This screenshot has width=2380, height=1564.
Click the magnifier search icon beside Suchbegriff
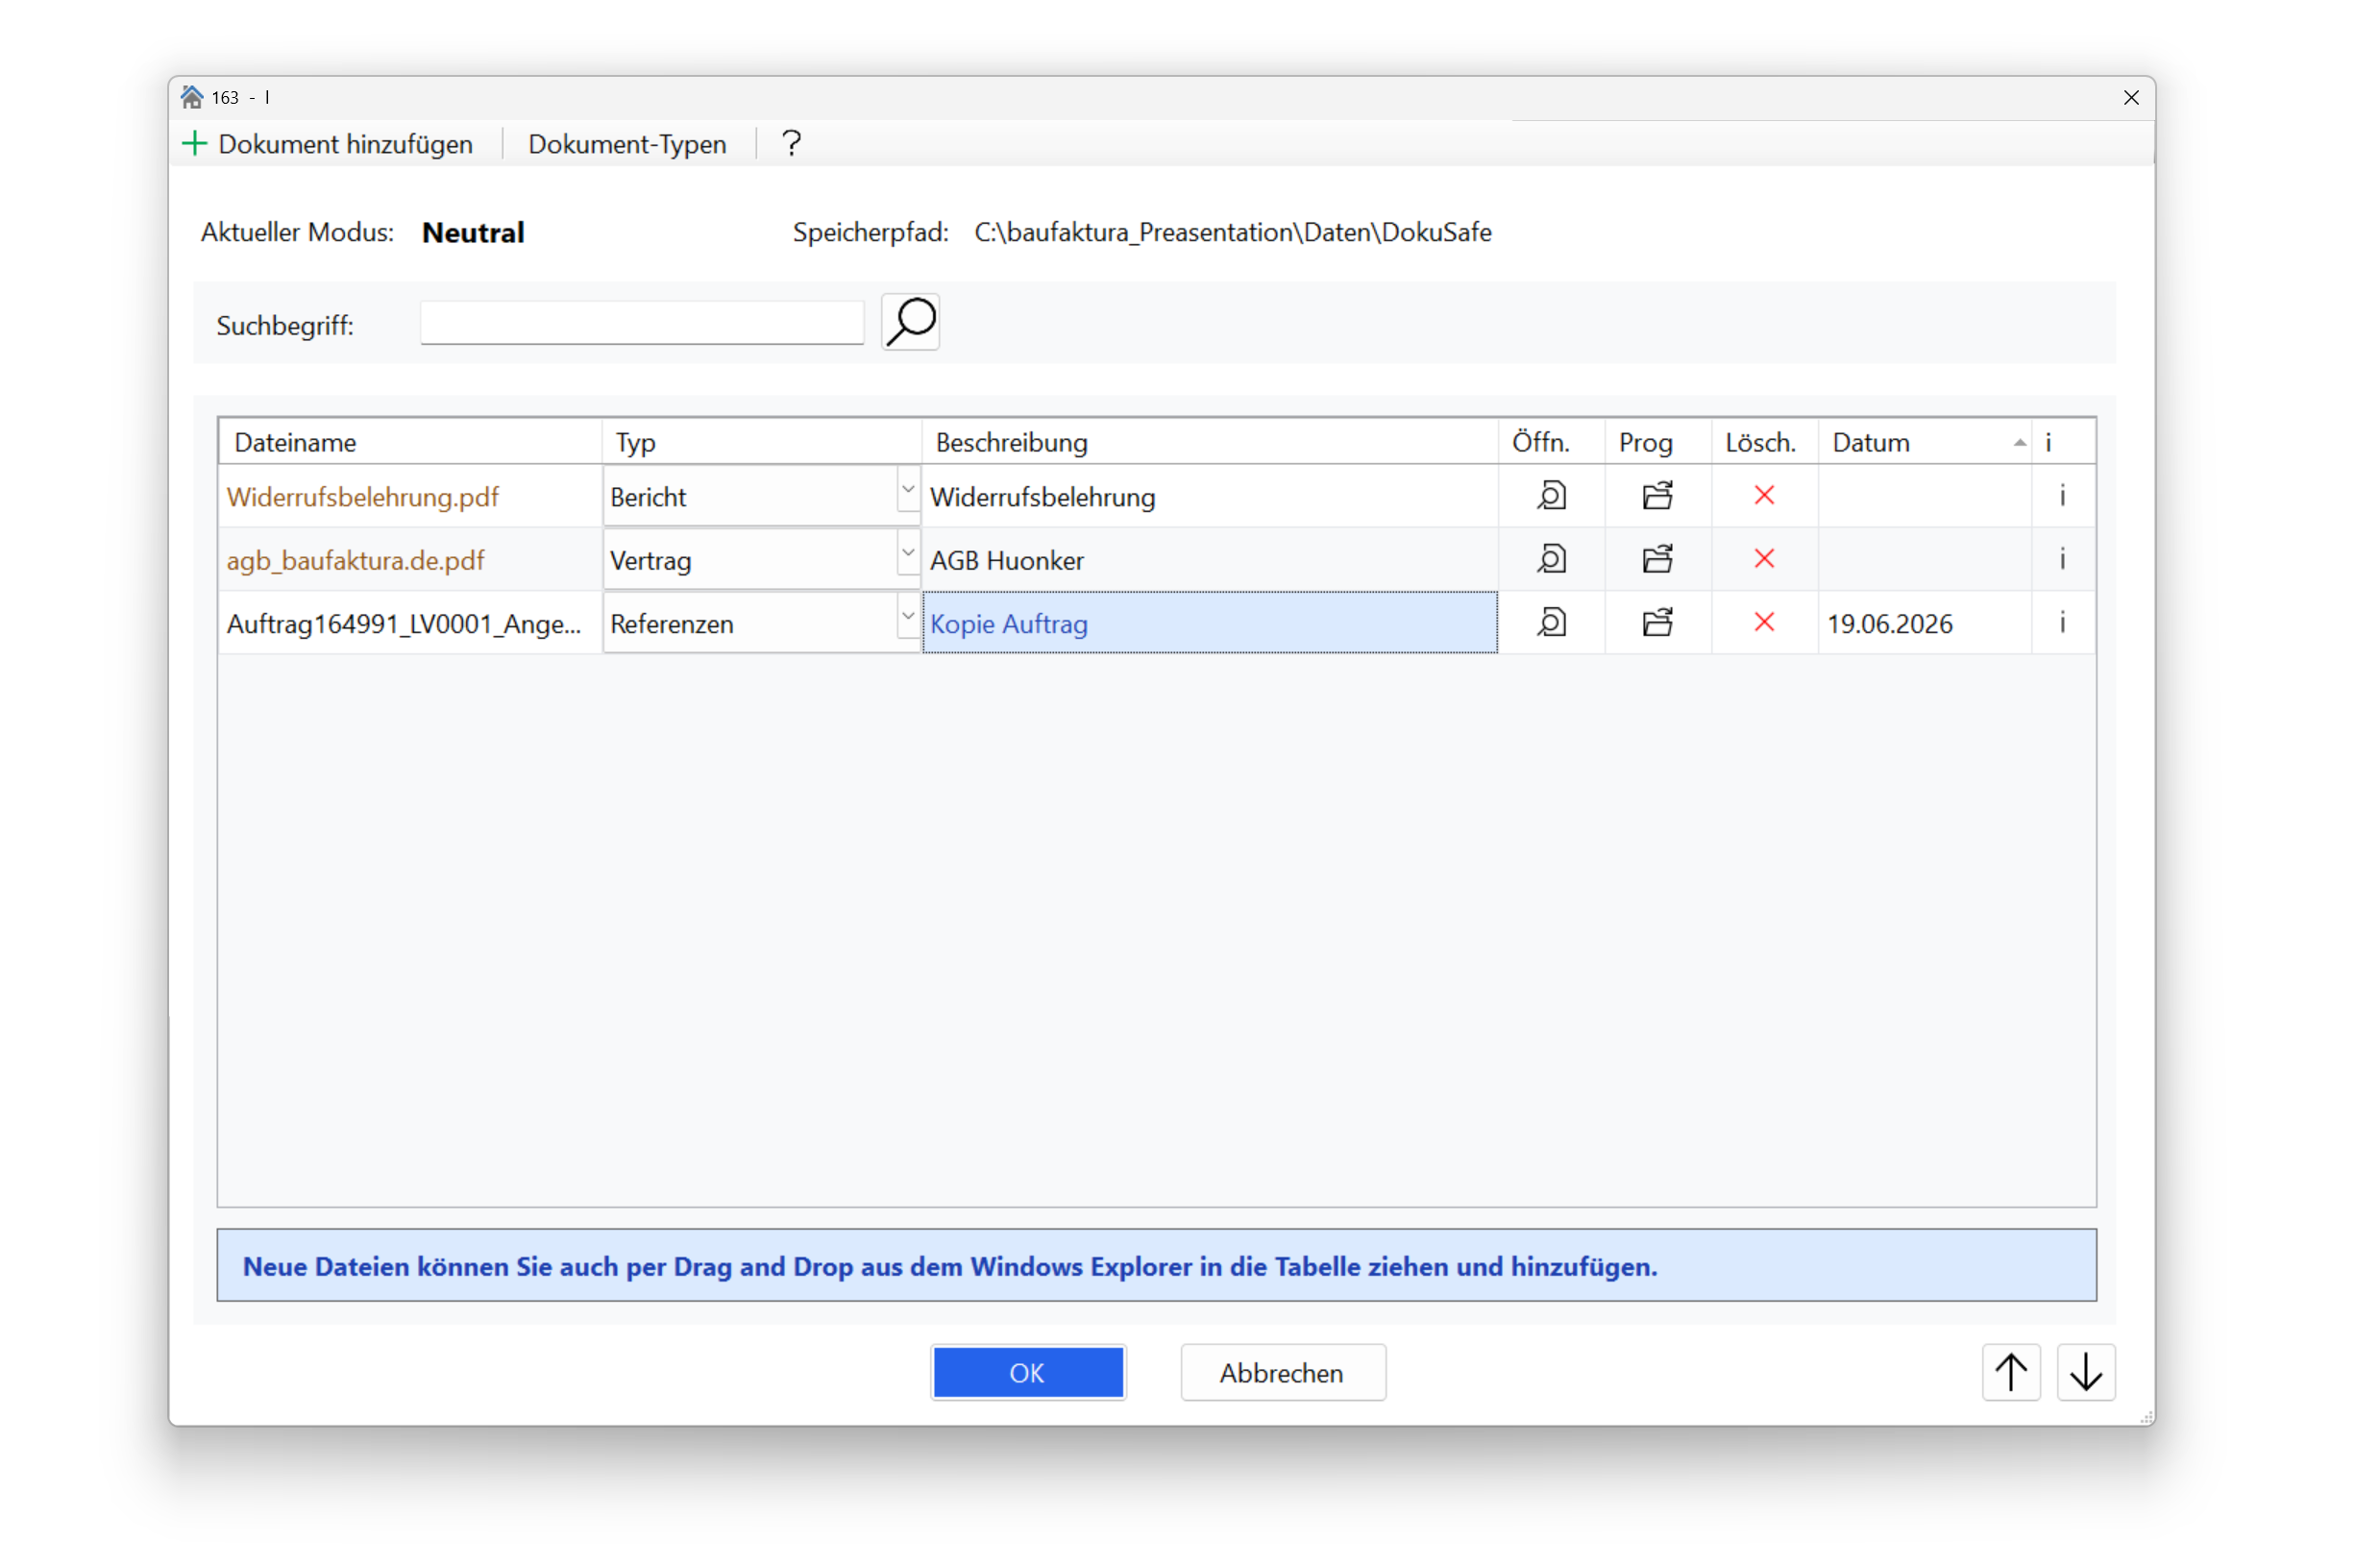(910, 322)
